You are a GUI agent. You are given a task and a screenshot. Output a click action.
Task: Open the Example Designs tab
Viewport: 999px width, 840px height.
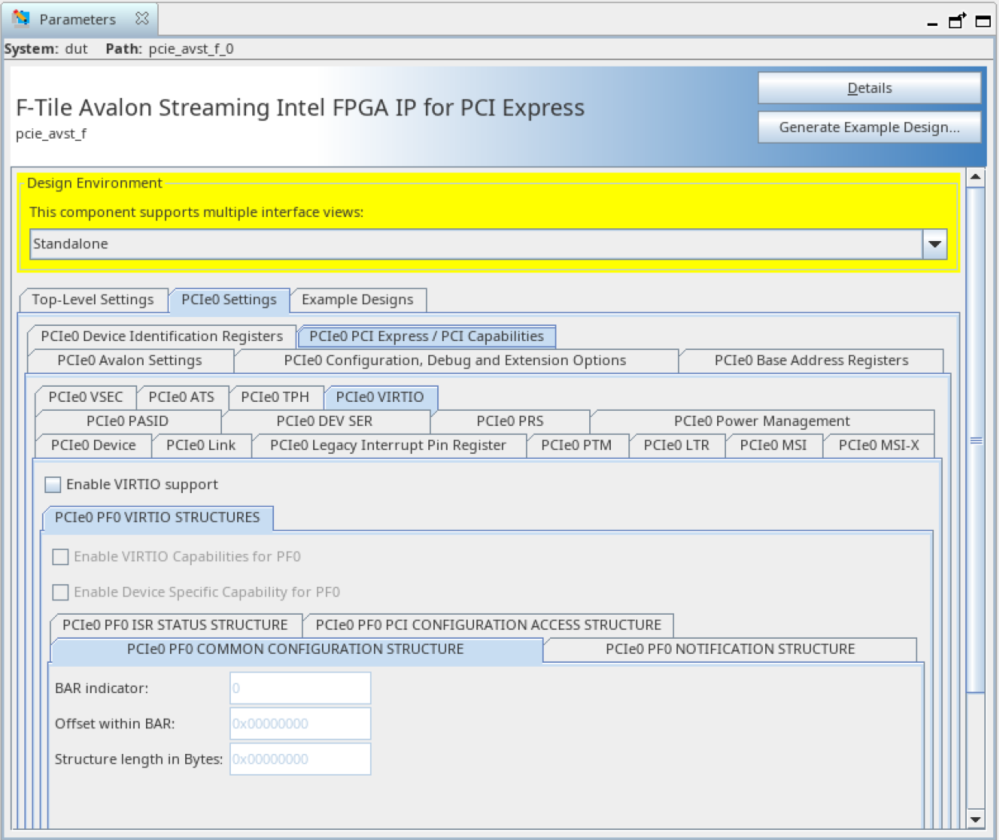tap(357, 300)
